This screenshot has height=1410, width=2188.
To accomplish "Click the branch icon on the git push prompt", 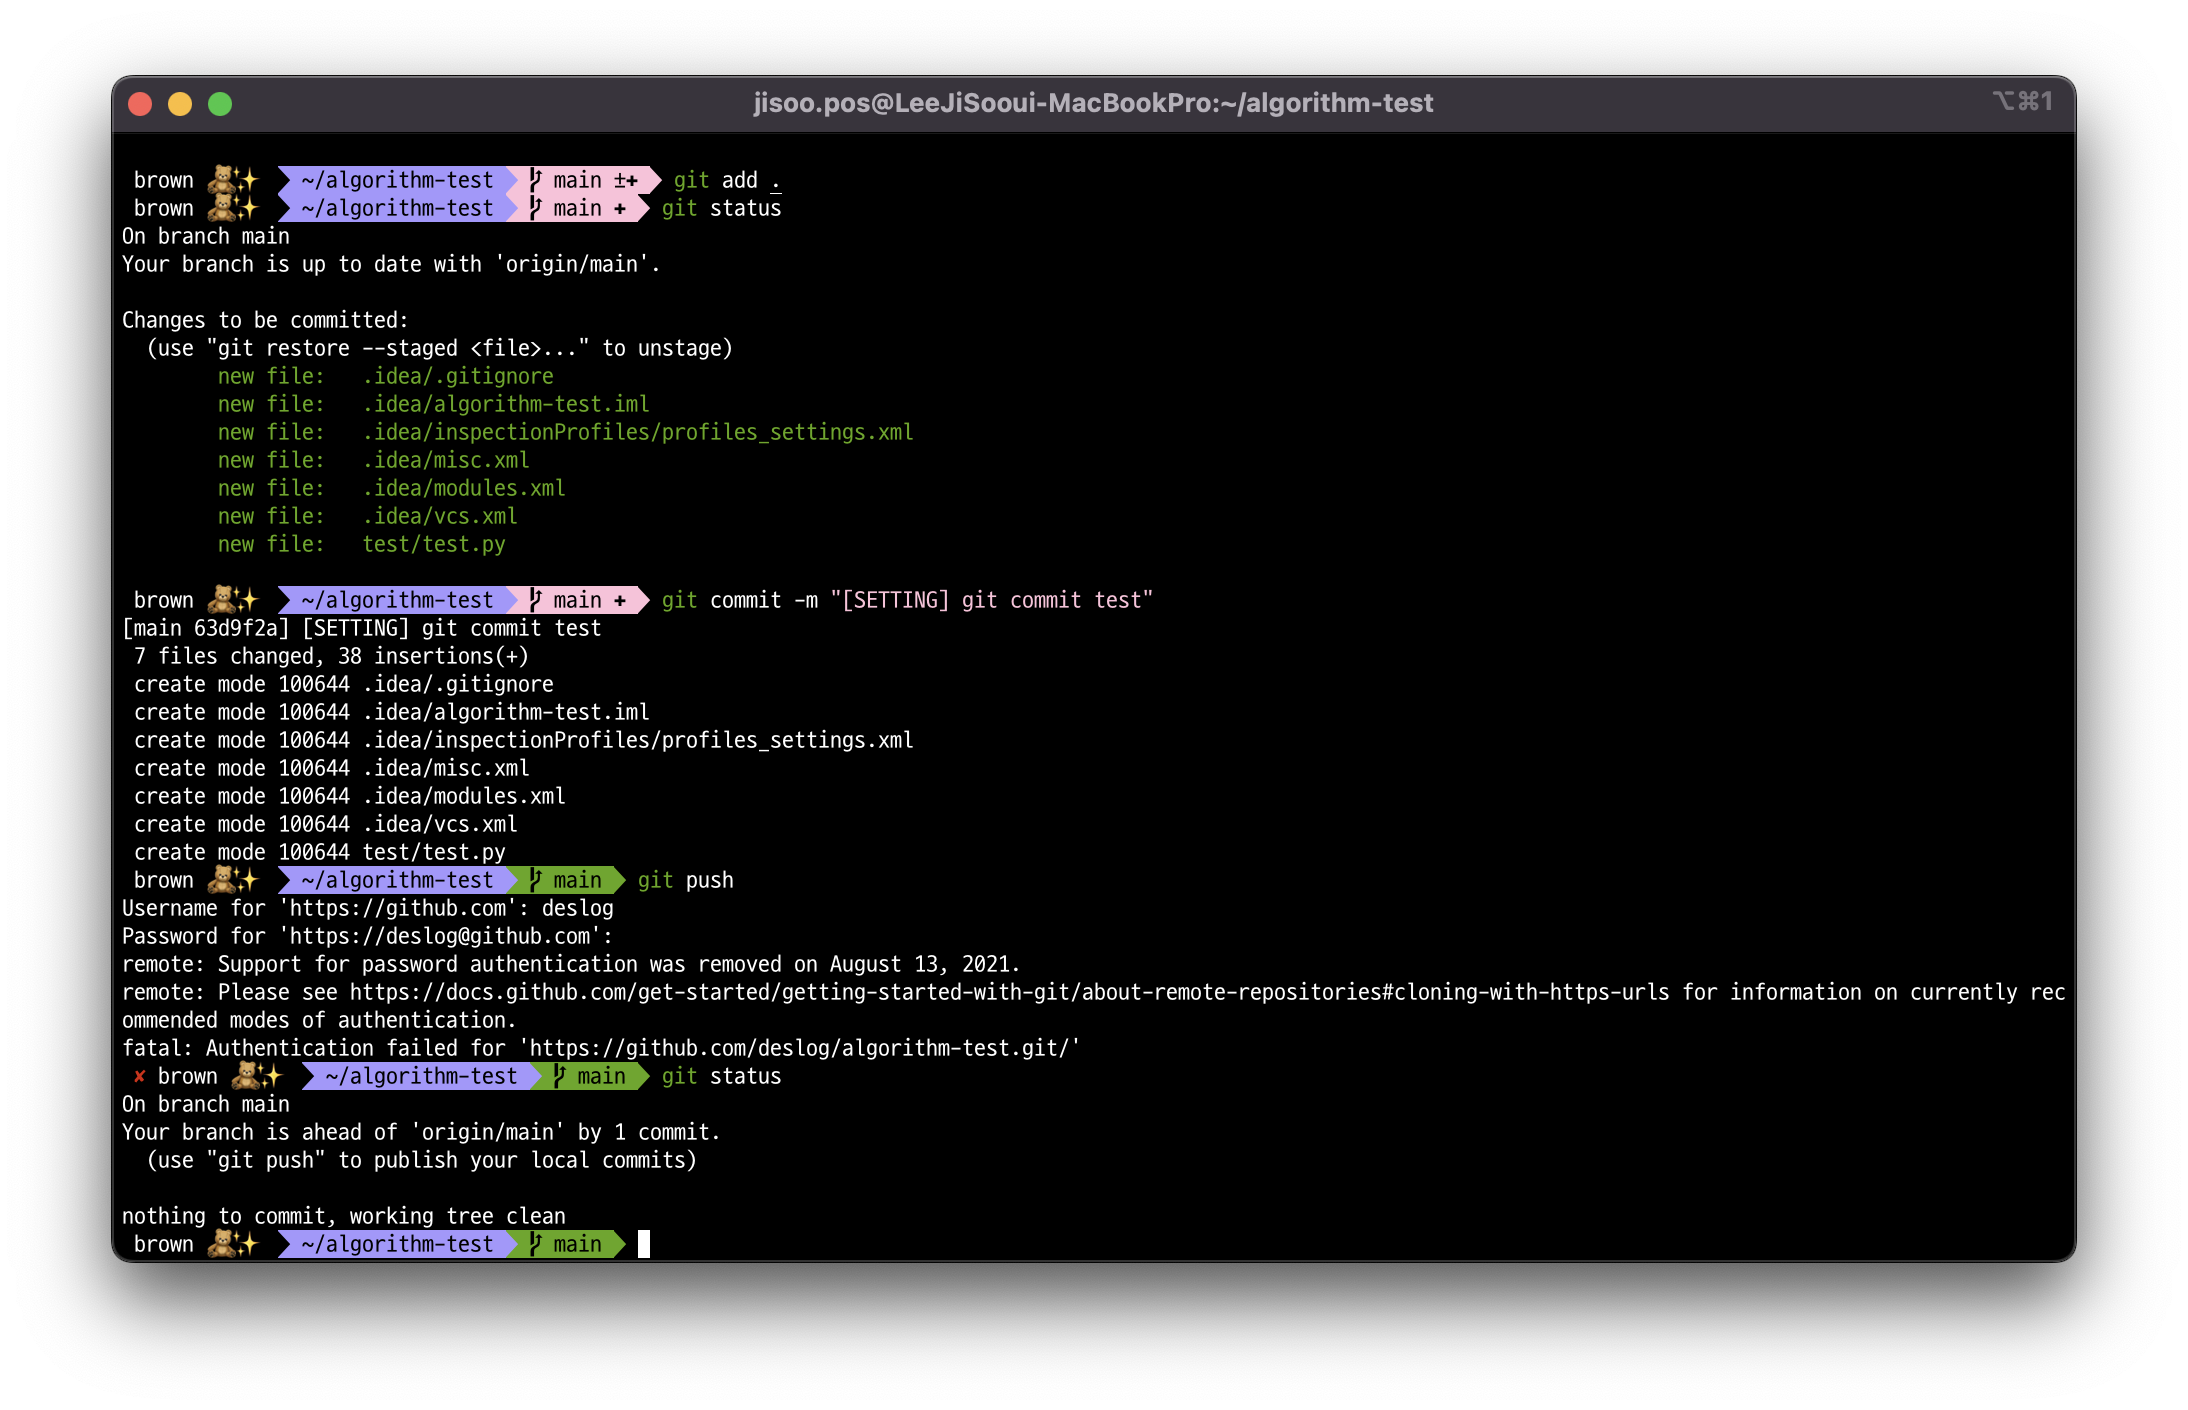I will [536, 880].
